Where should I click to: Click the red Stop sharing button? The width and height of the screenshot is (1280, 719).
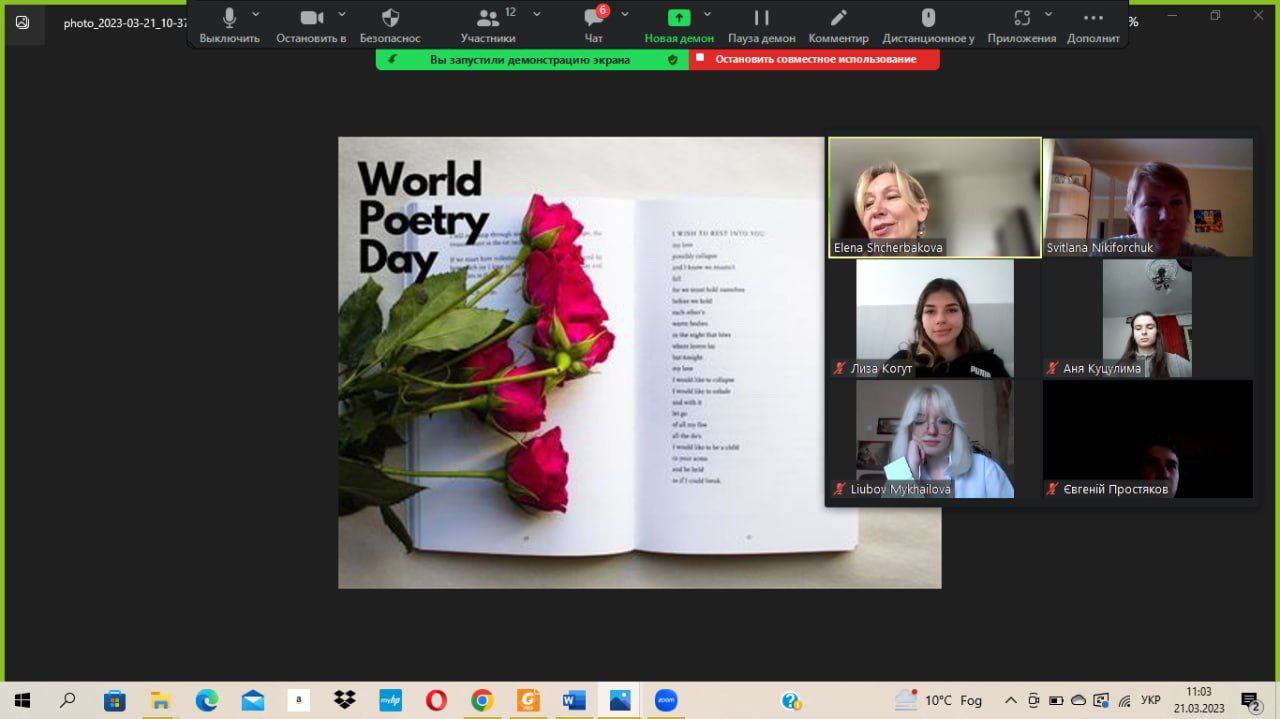click(x=814, y=60)
